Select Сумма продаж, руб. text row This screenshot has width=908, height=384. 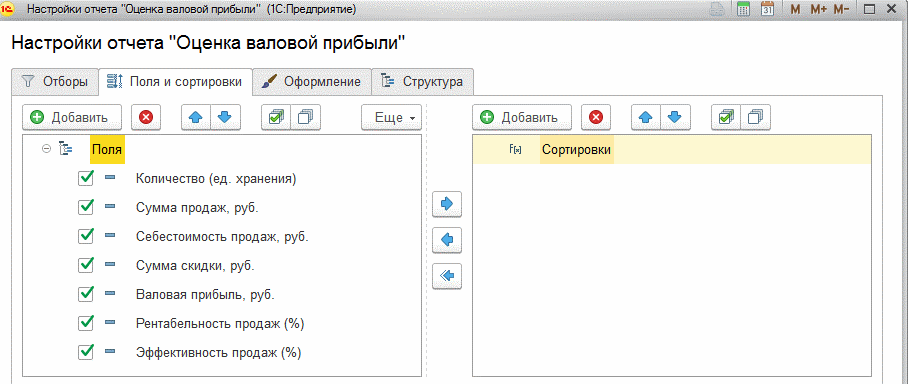[x=197, y=207]
